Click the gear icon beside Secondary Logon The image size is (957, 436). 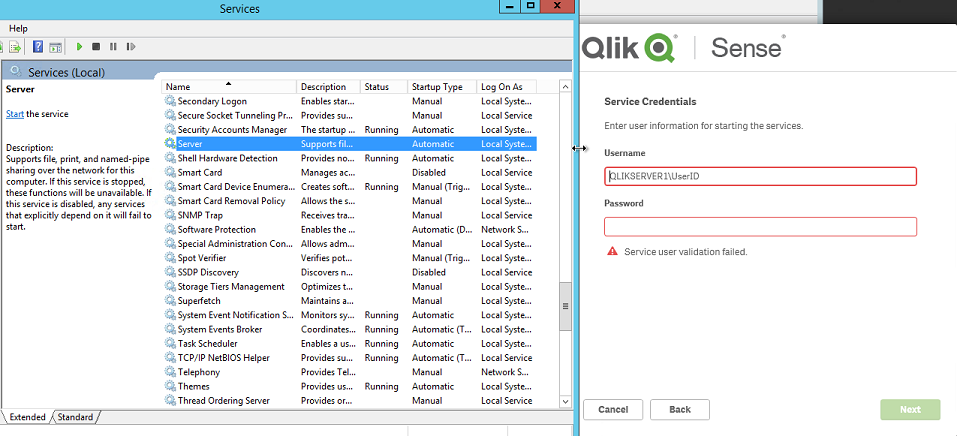click(x=170, y=101)
